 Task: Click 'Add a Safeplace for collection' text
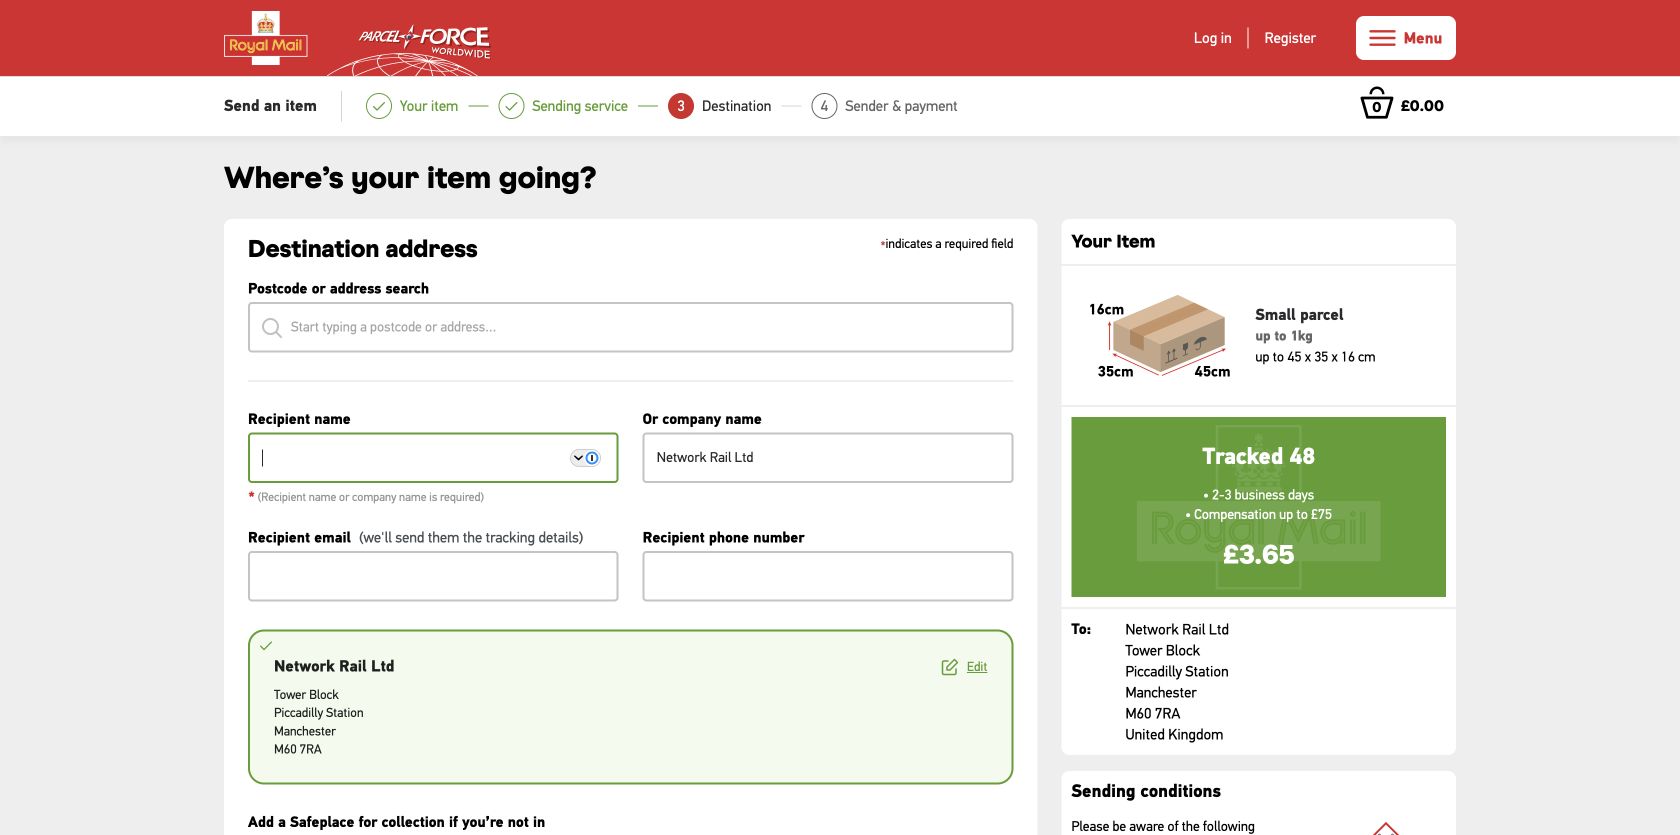coord(396,822)
